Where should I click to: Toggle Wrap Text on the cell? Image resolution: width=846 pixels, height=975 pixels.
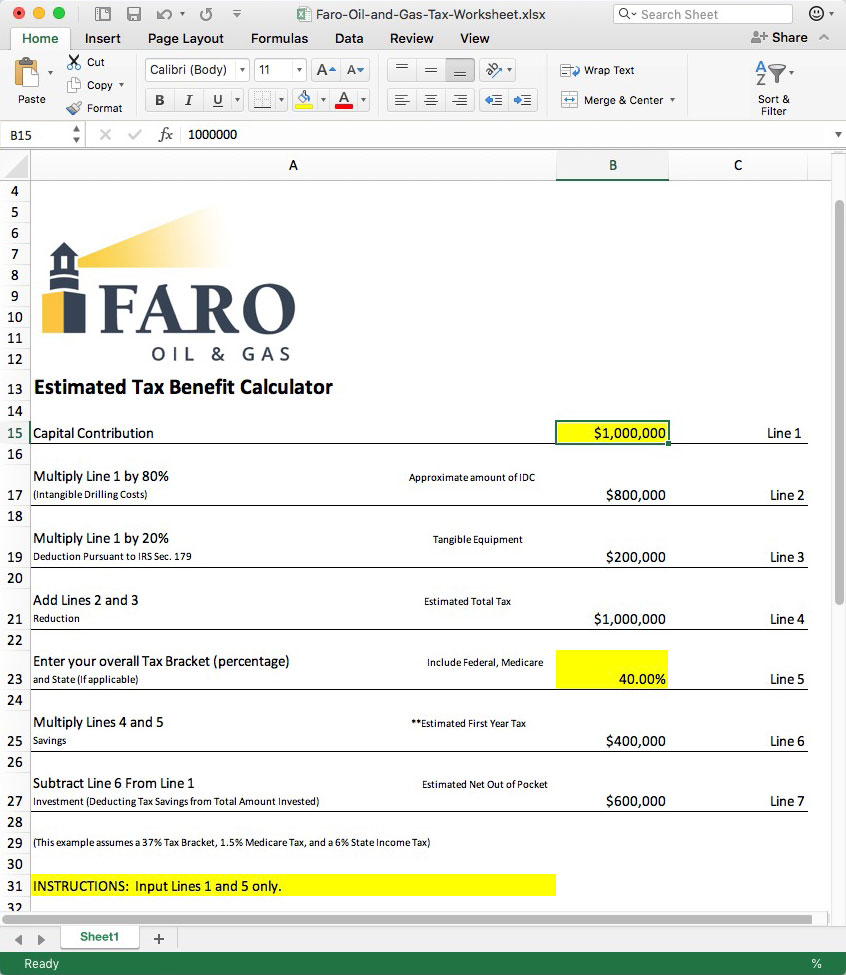[x=597, y=70]
